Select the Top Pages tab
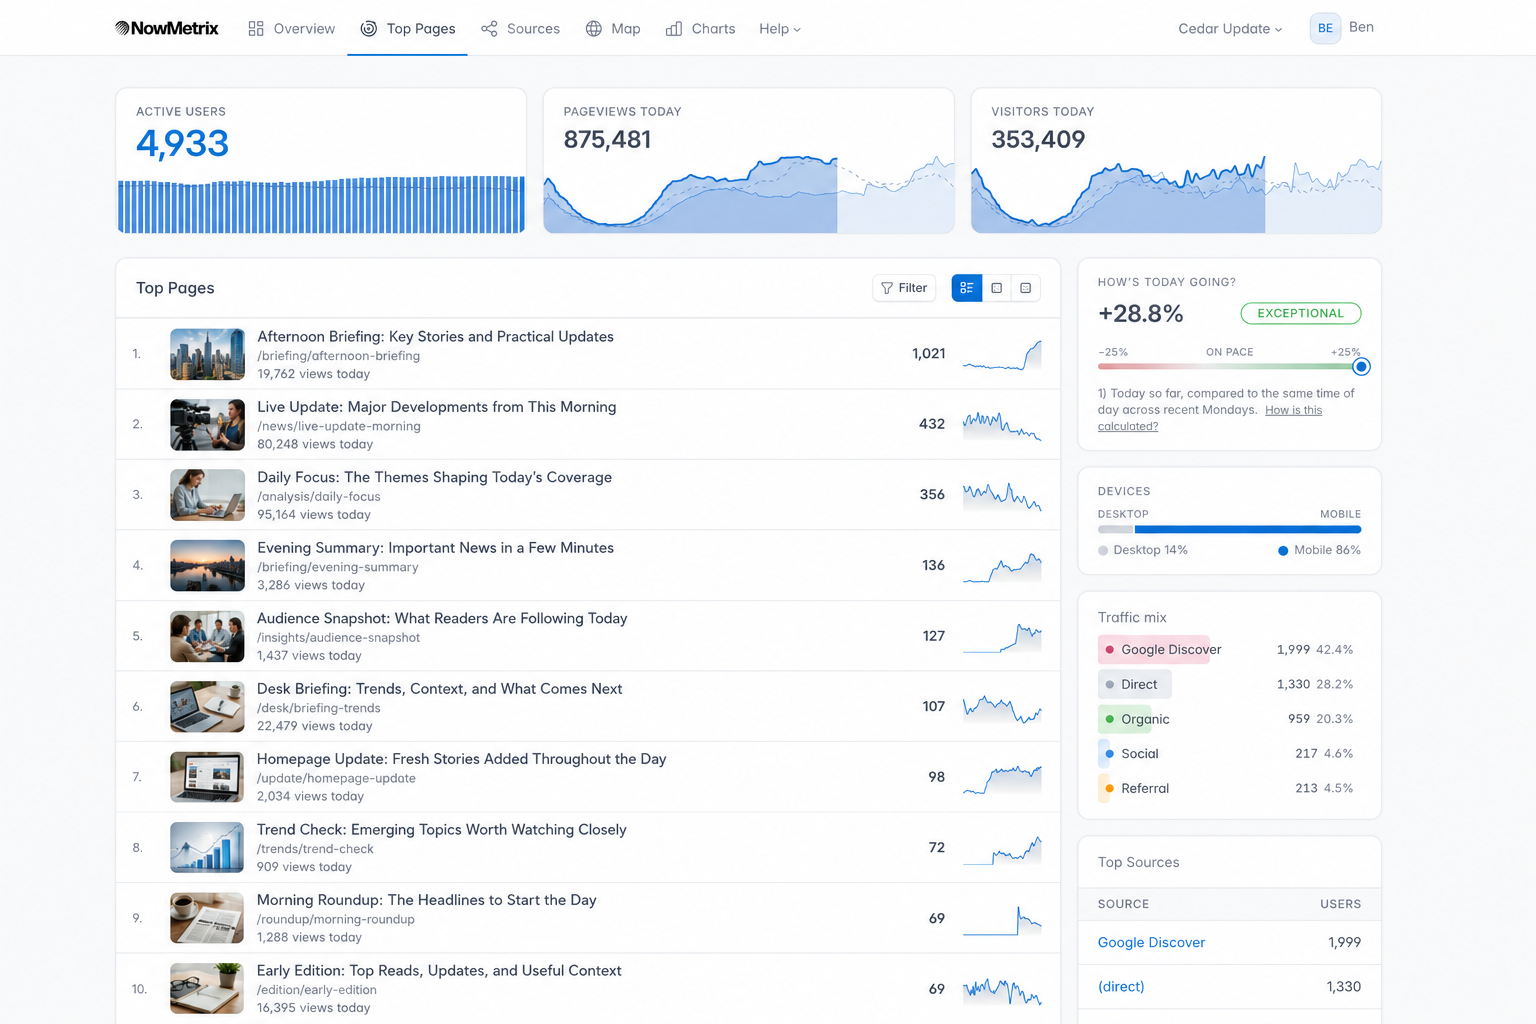The width and height of the screenshot is (1536, 1024). tap(407, 28)
